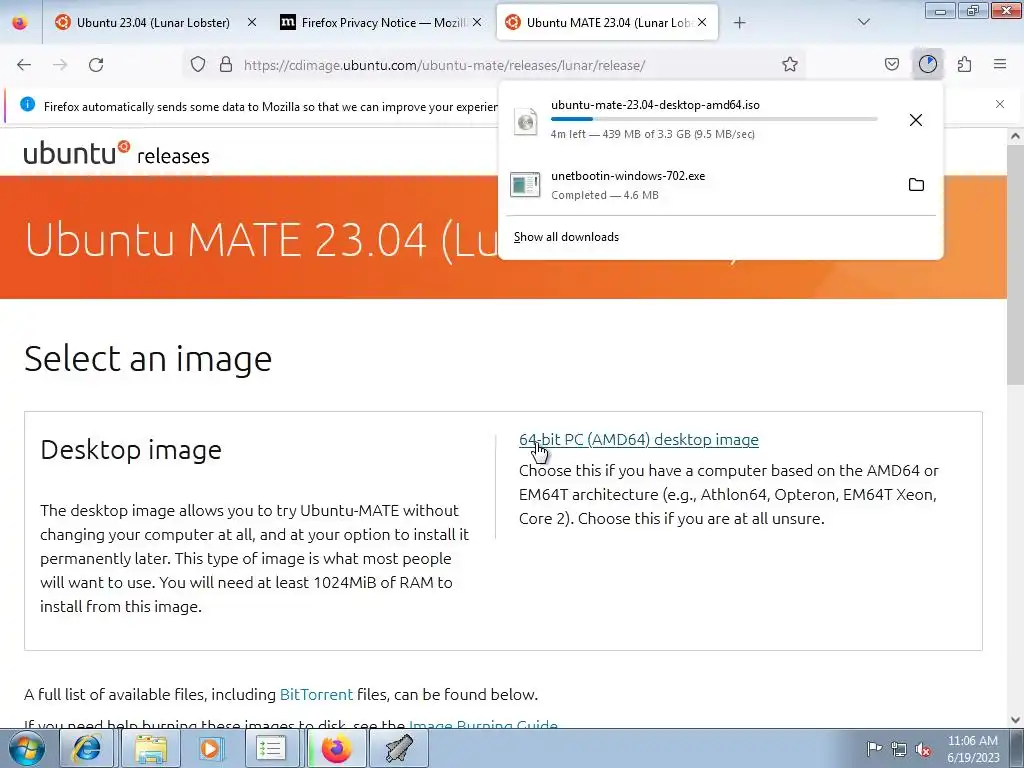The height and width of the screenshot is (768, 1024).
Task: Open Windows Media Player taskbar icon
Action: coord(210,748)
